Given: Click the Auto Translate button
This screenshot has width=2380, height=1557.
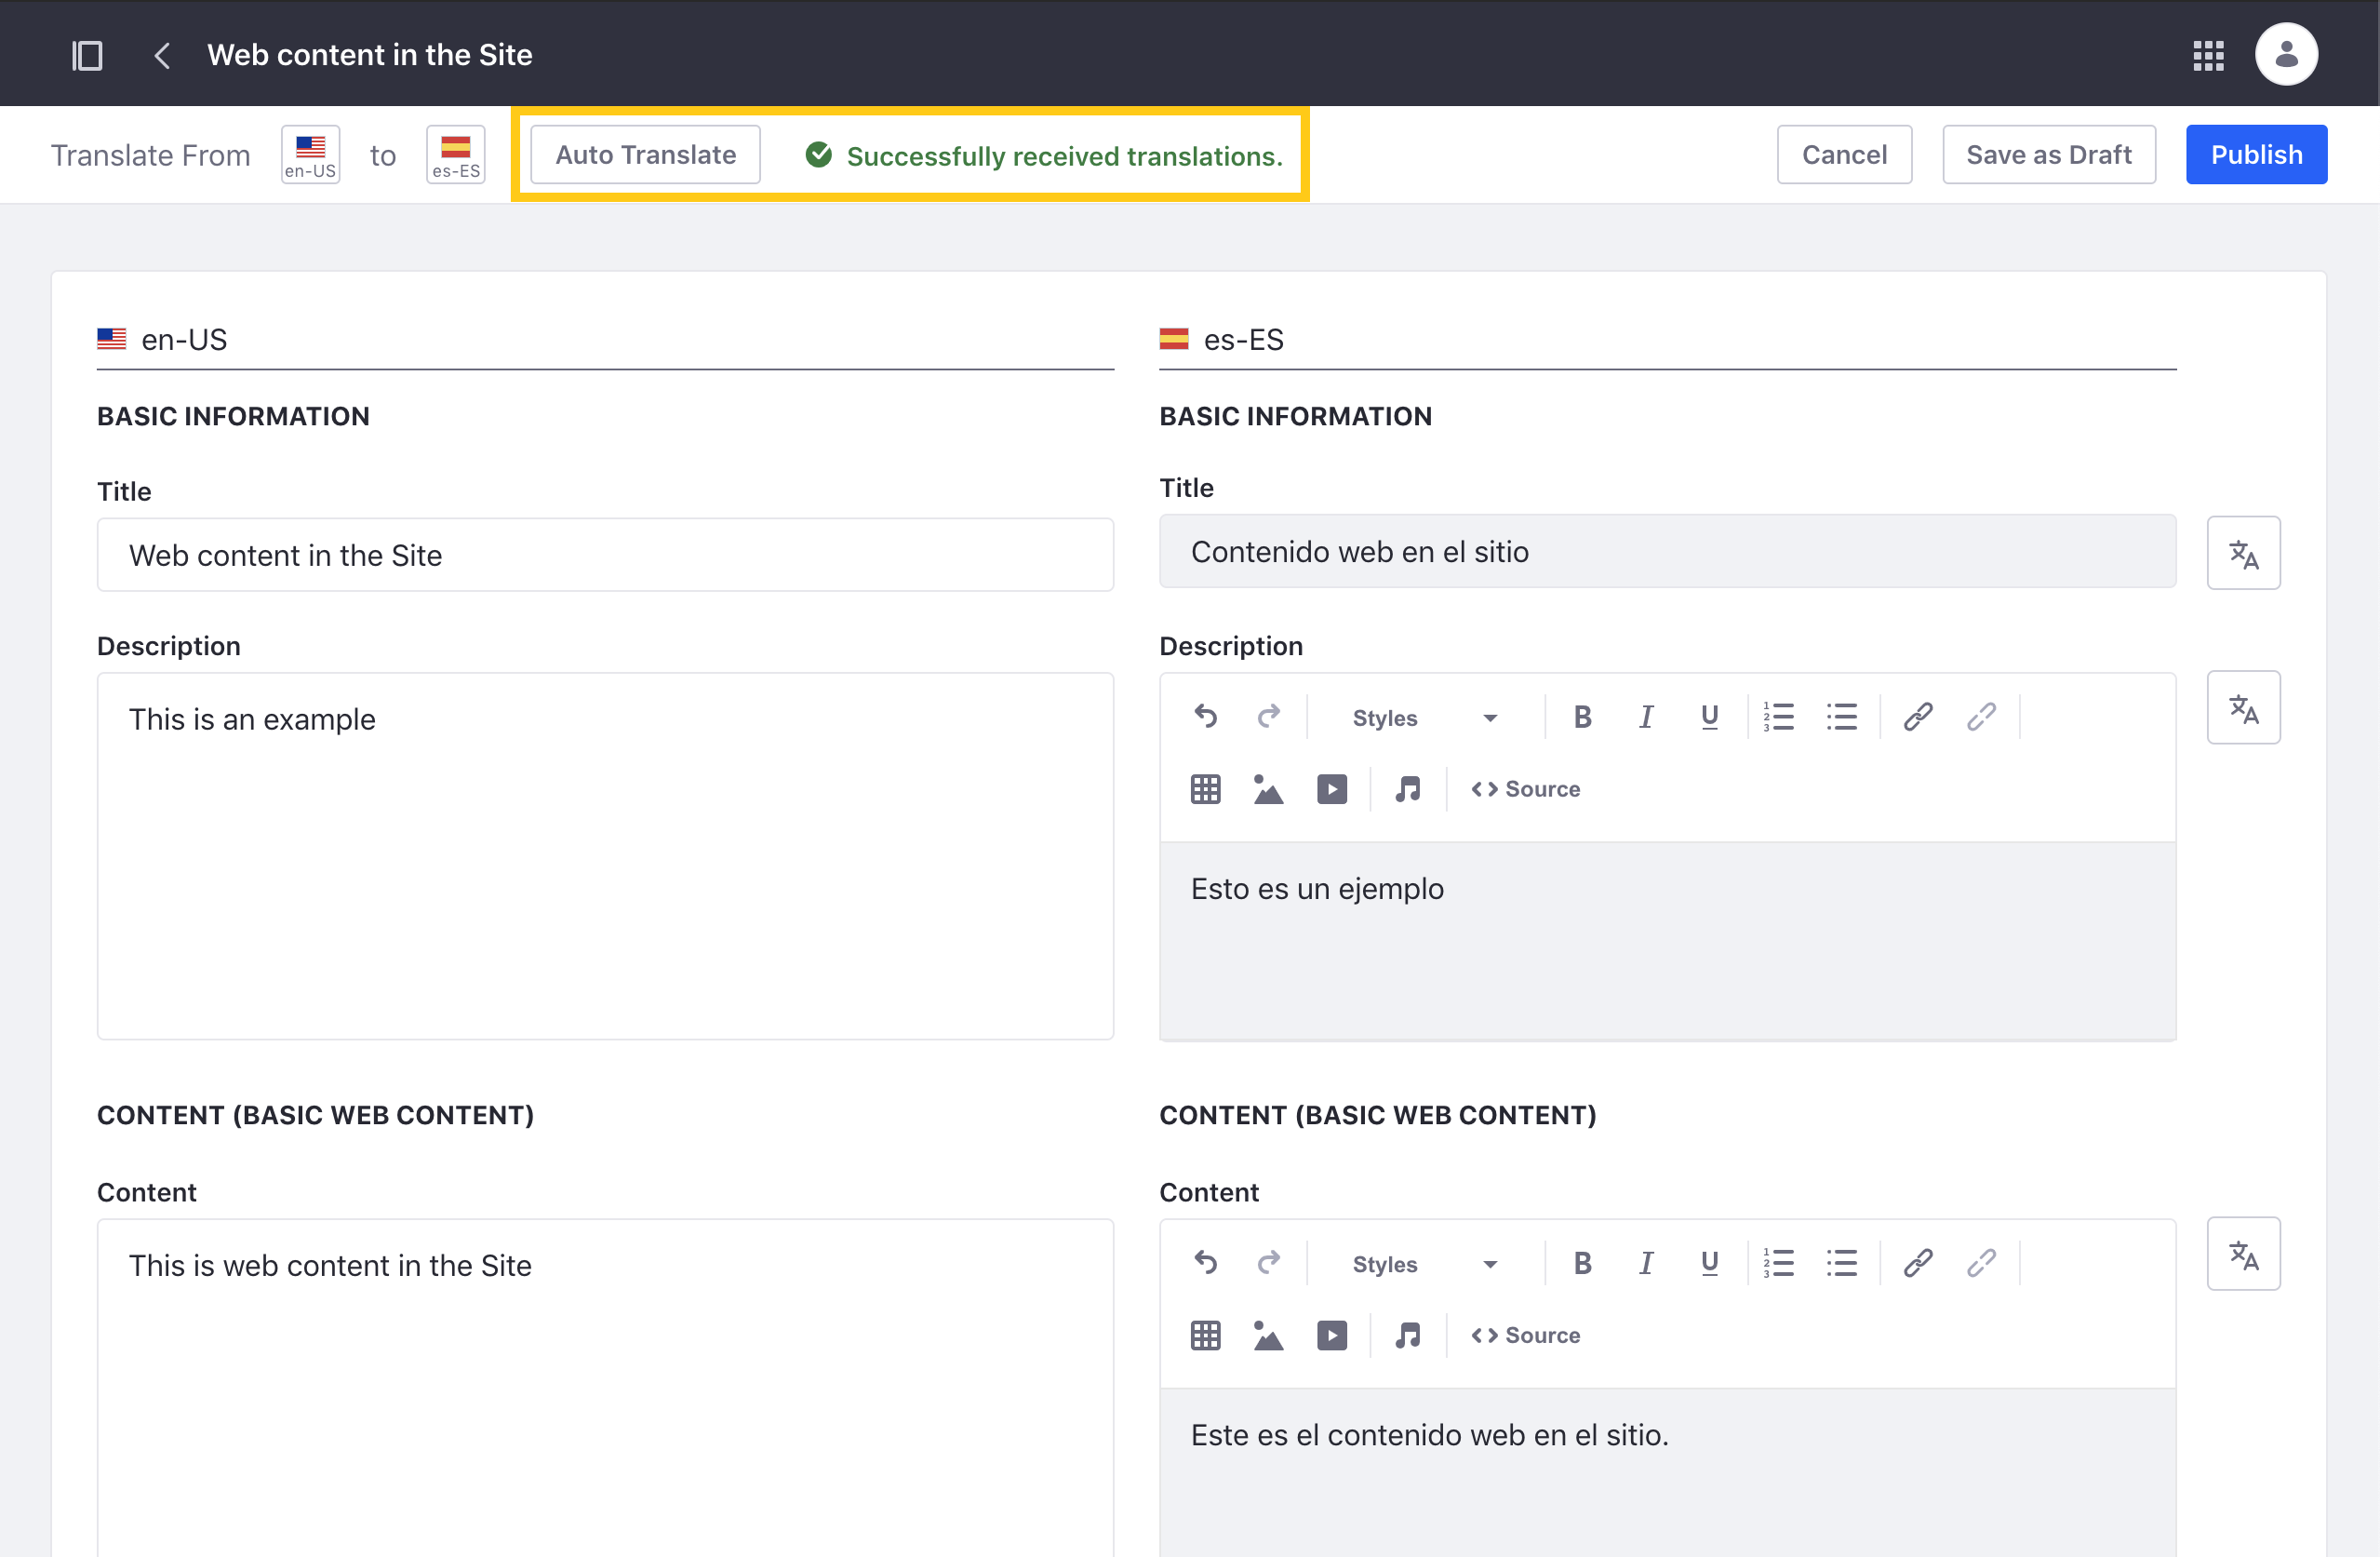Looking at the screenshot, I should 645,154.
